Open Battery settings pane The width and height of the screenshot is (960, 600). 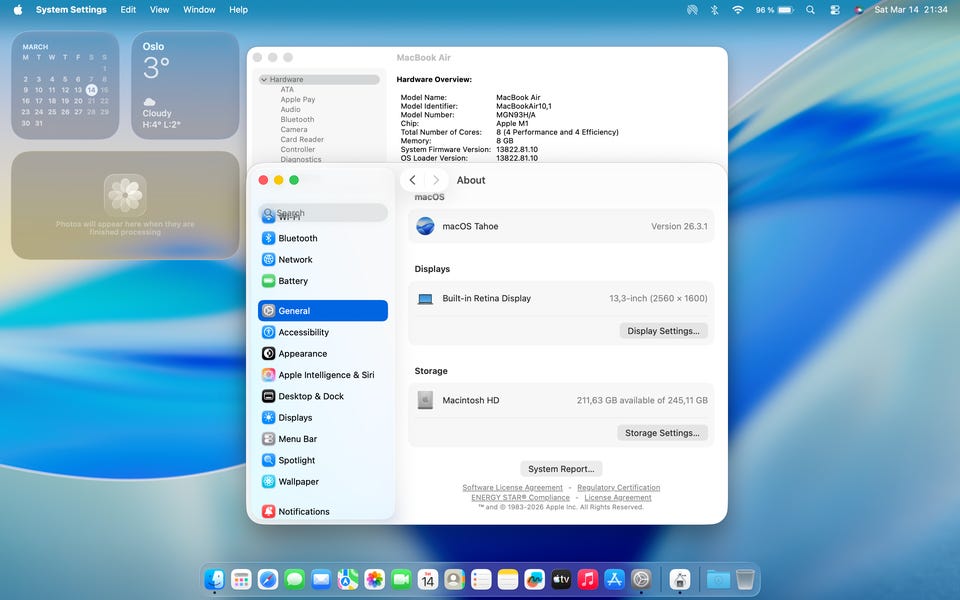pos(292,281)
